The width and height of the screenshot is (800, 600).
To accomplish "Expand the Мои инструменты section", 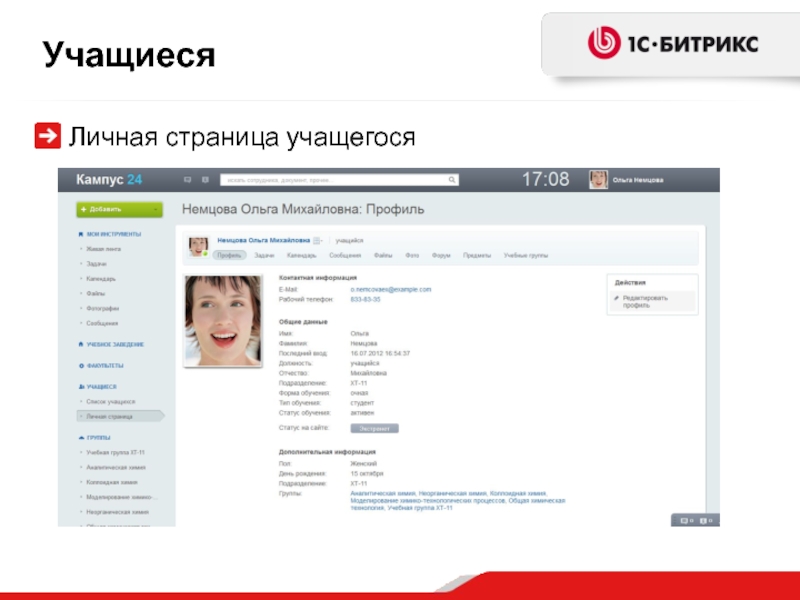I will click(x=114, y=234).
